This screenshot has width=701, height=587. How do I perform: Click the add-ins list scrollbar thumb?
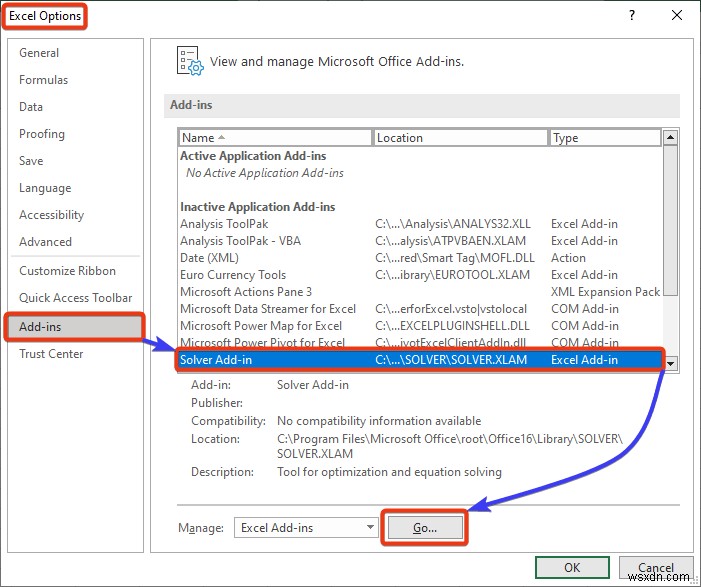click(670, 220)
